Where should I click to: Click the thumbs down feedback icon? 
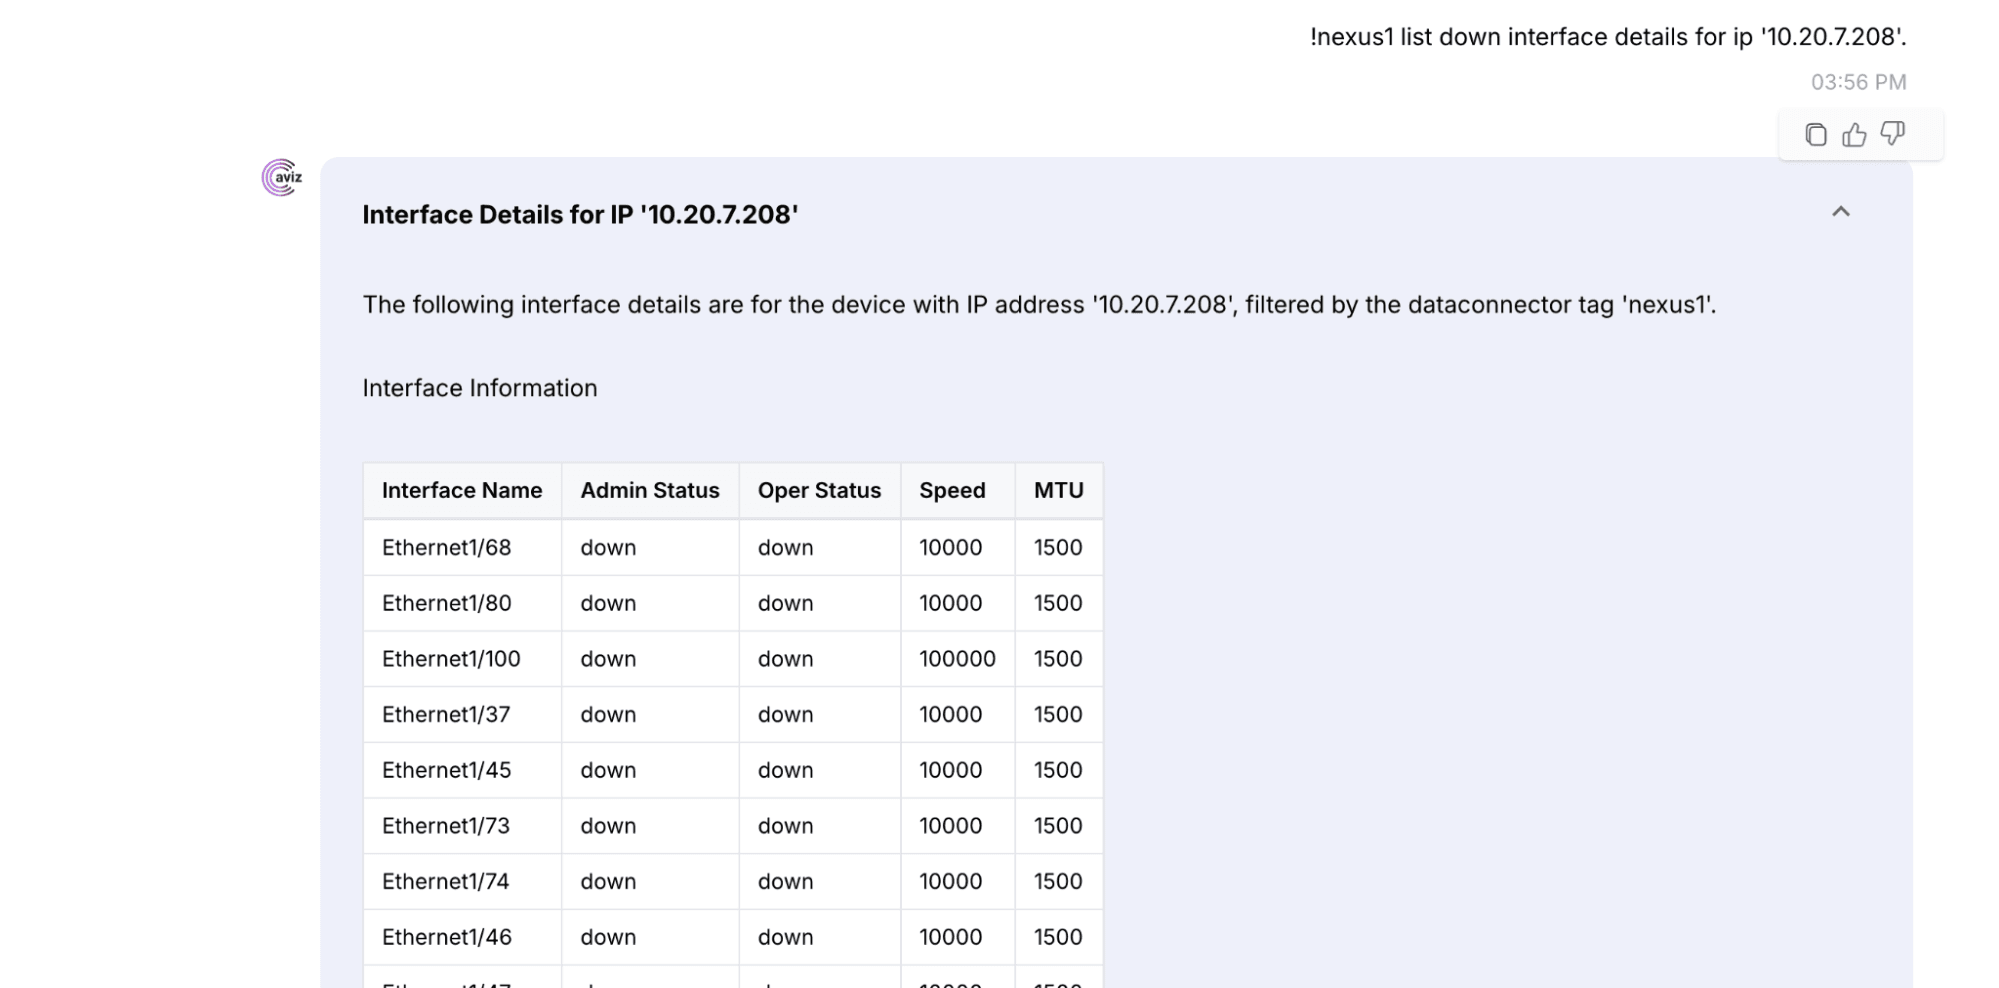tap(1891, 133)
